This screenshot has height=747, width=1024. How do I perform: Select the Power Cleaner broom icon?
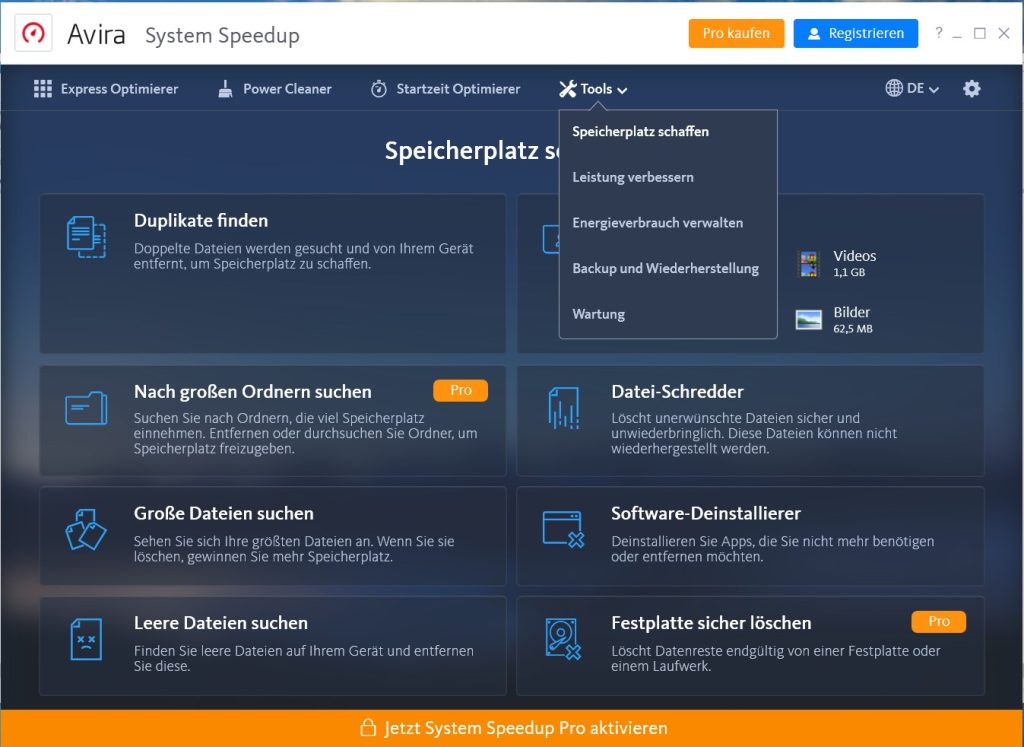[225, 89]
